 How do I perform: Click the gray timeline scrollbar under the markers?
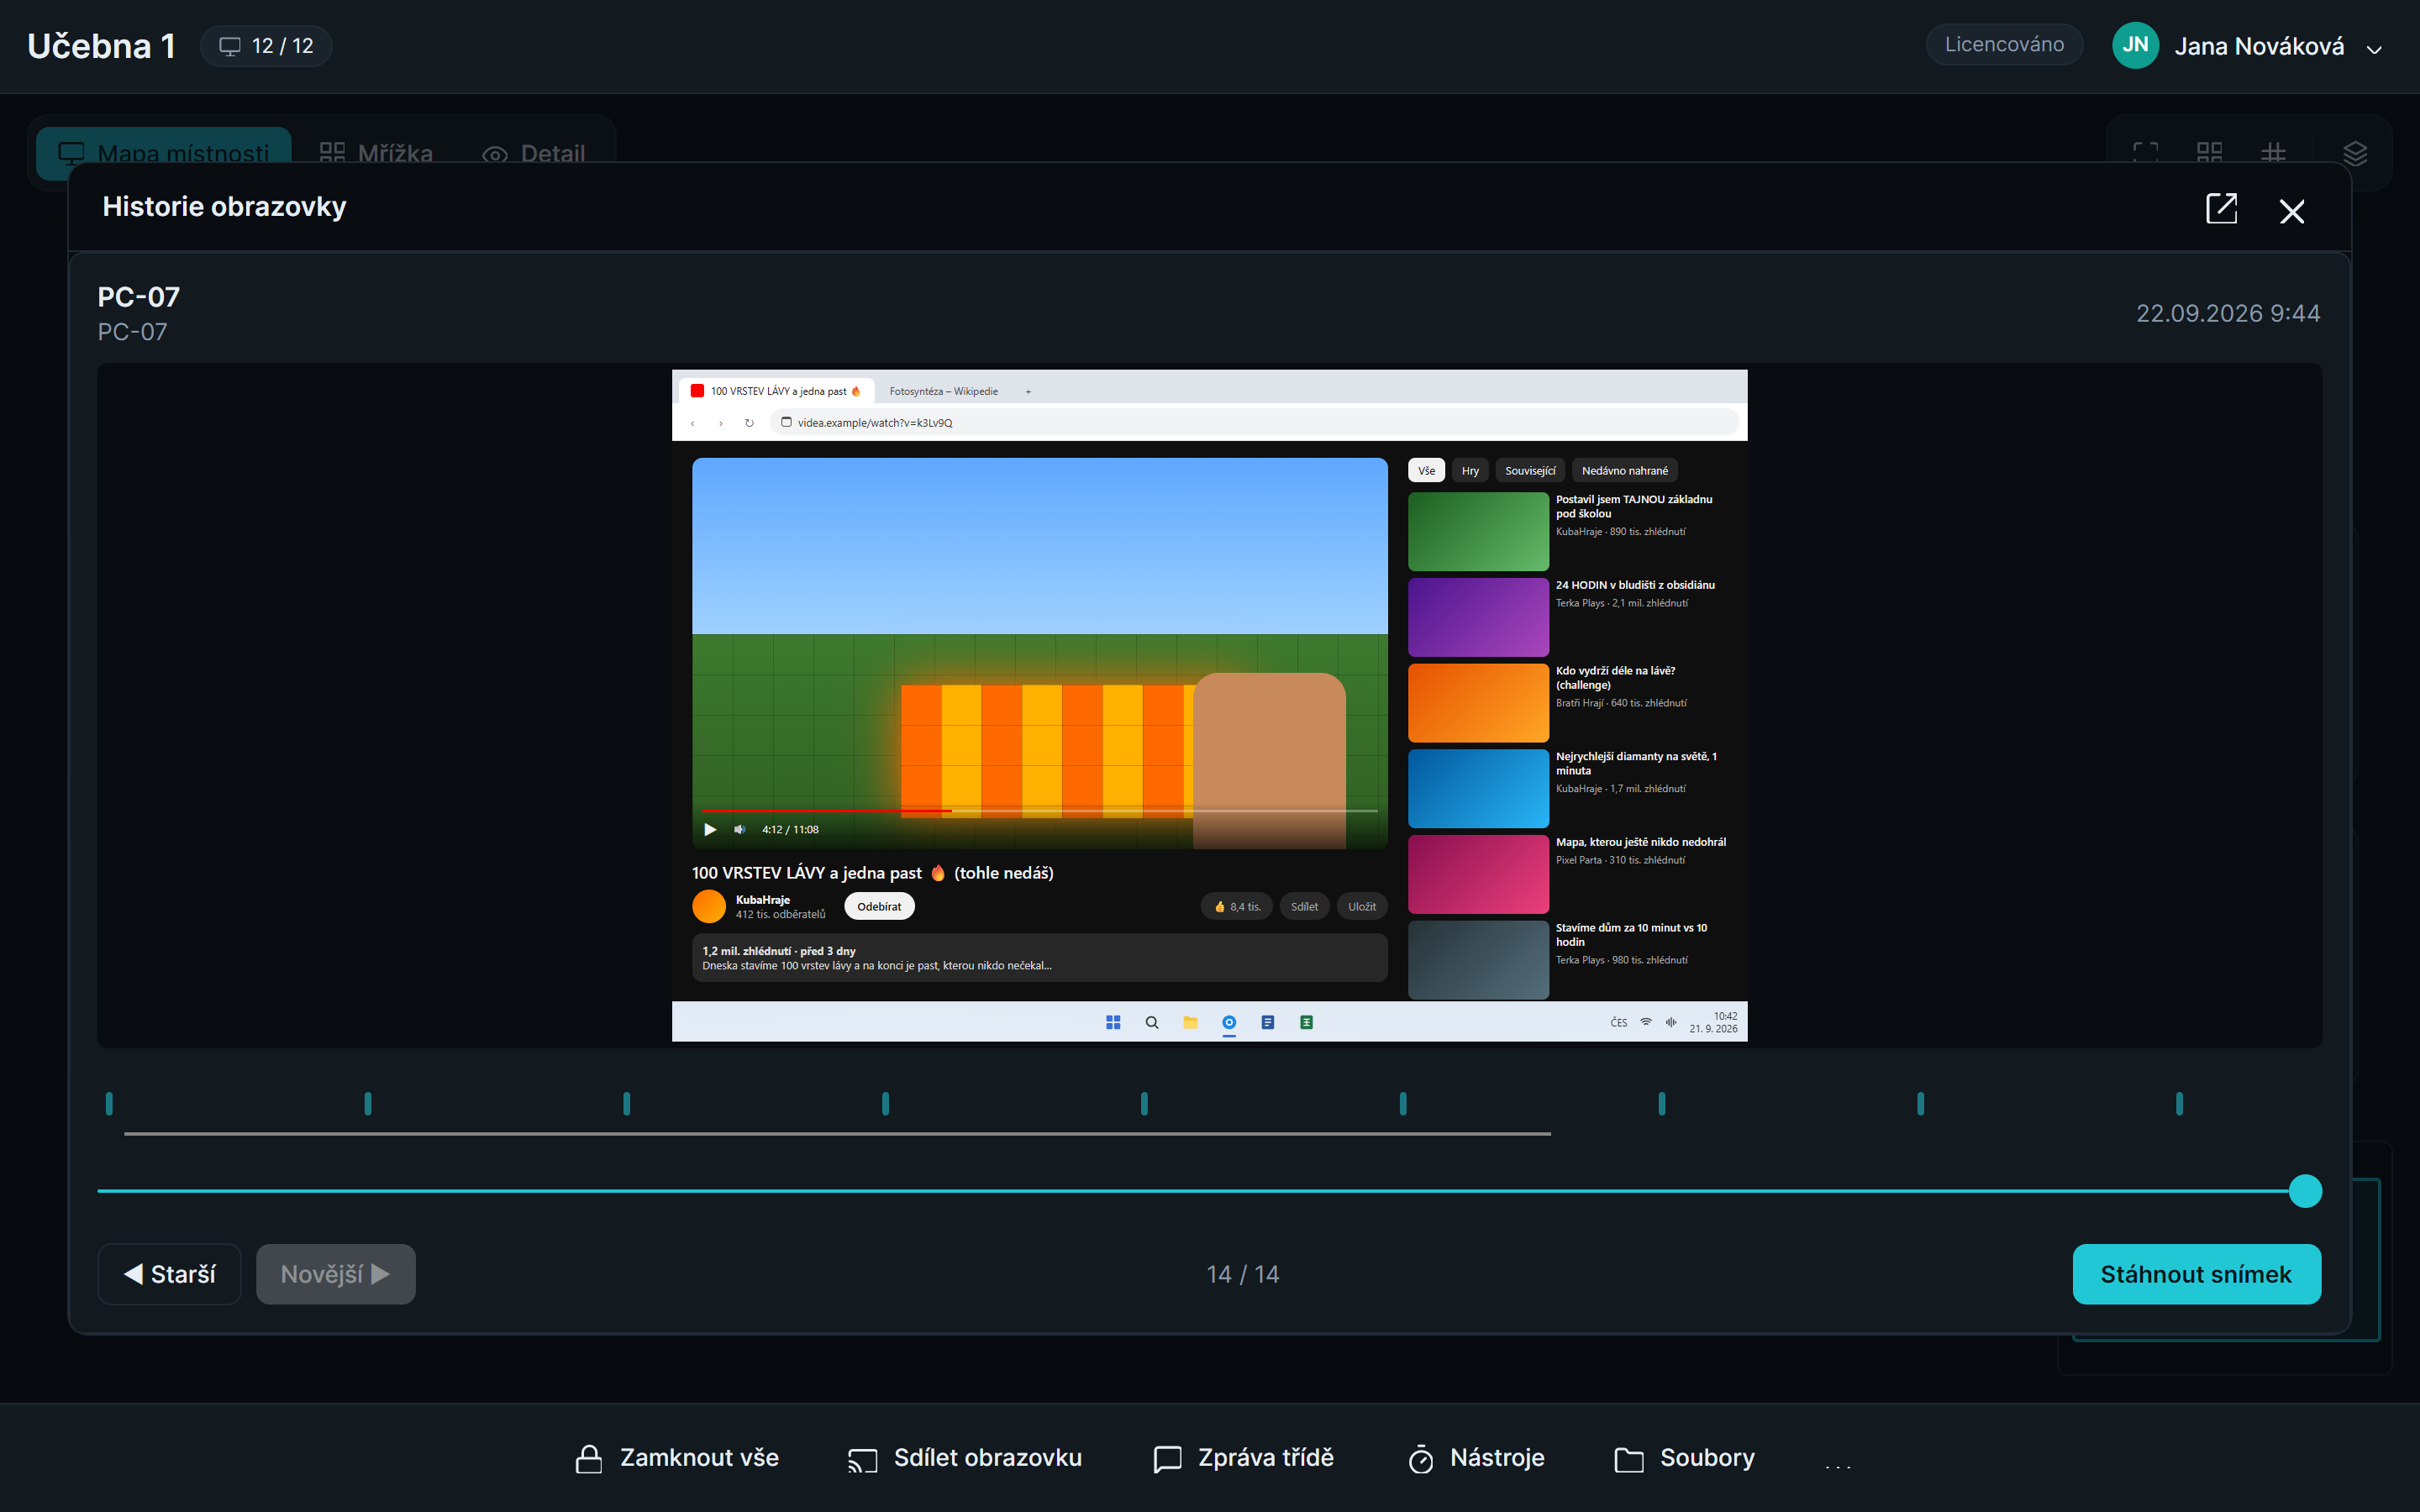point(837,1134)
